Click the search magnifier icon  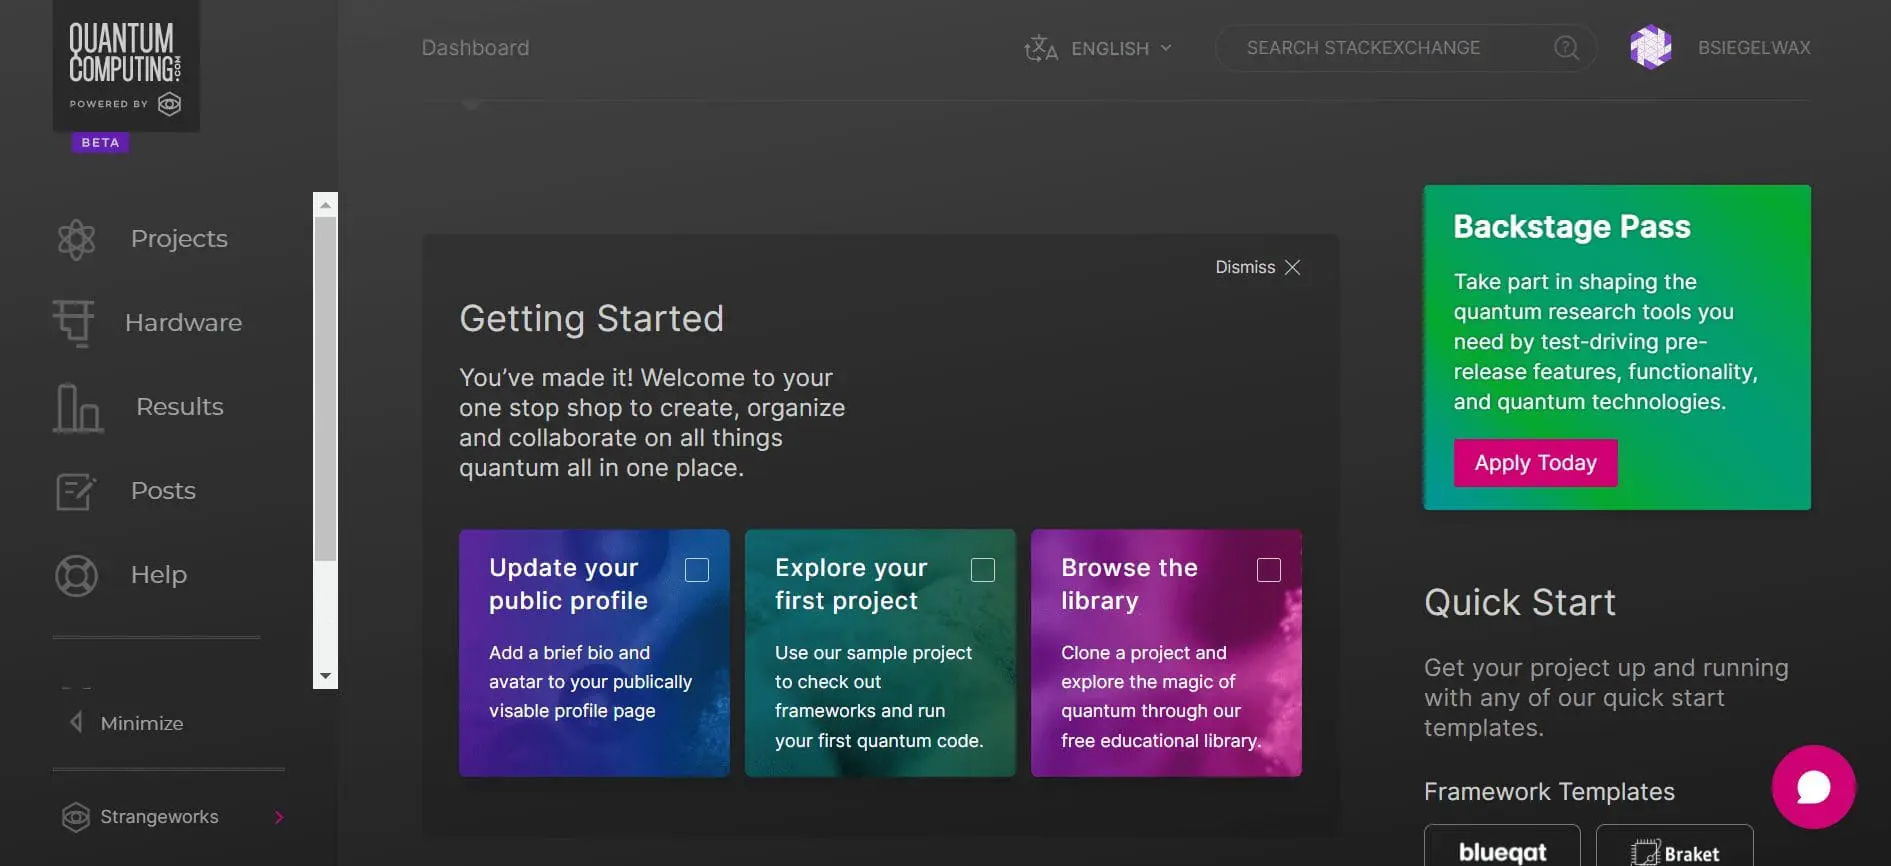coord(1566,48)
